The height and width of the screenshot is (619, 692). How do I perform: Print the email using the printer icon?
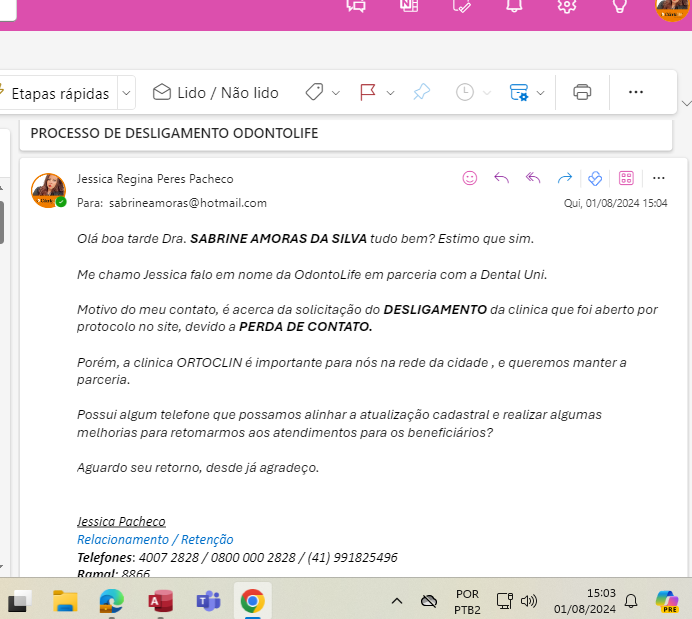[582, 92]
